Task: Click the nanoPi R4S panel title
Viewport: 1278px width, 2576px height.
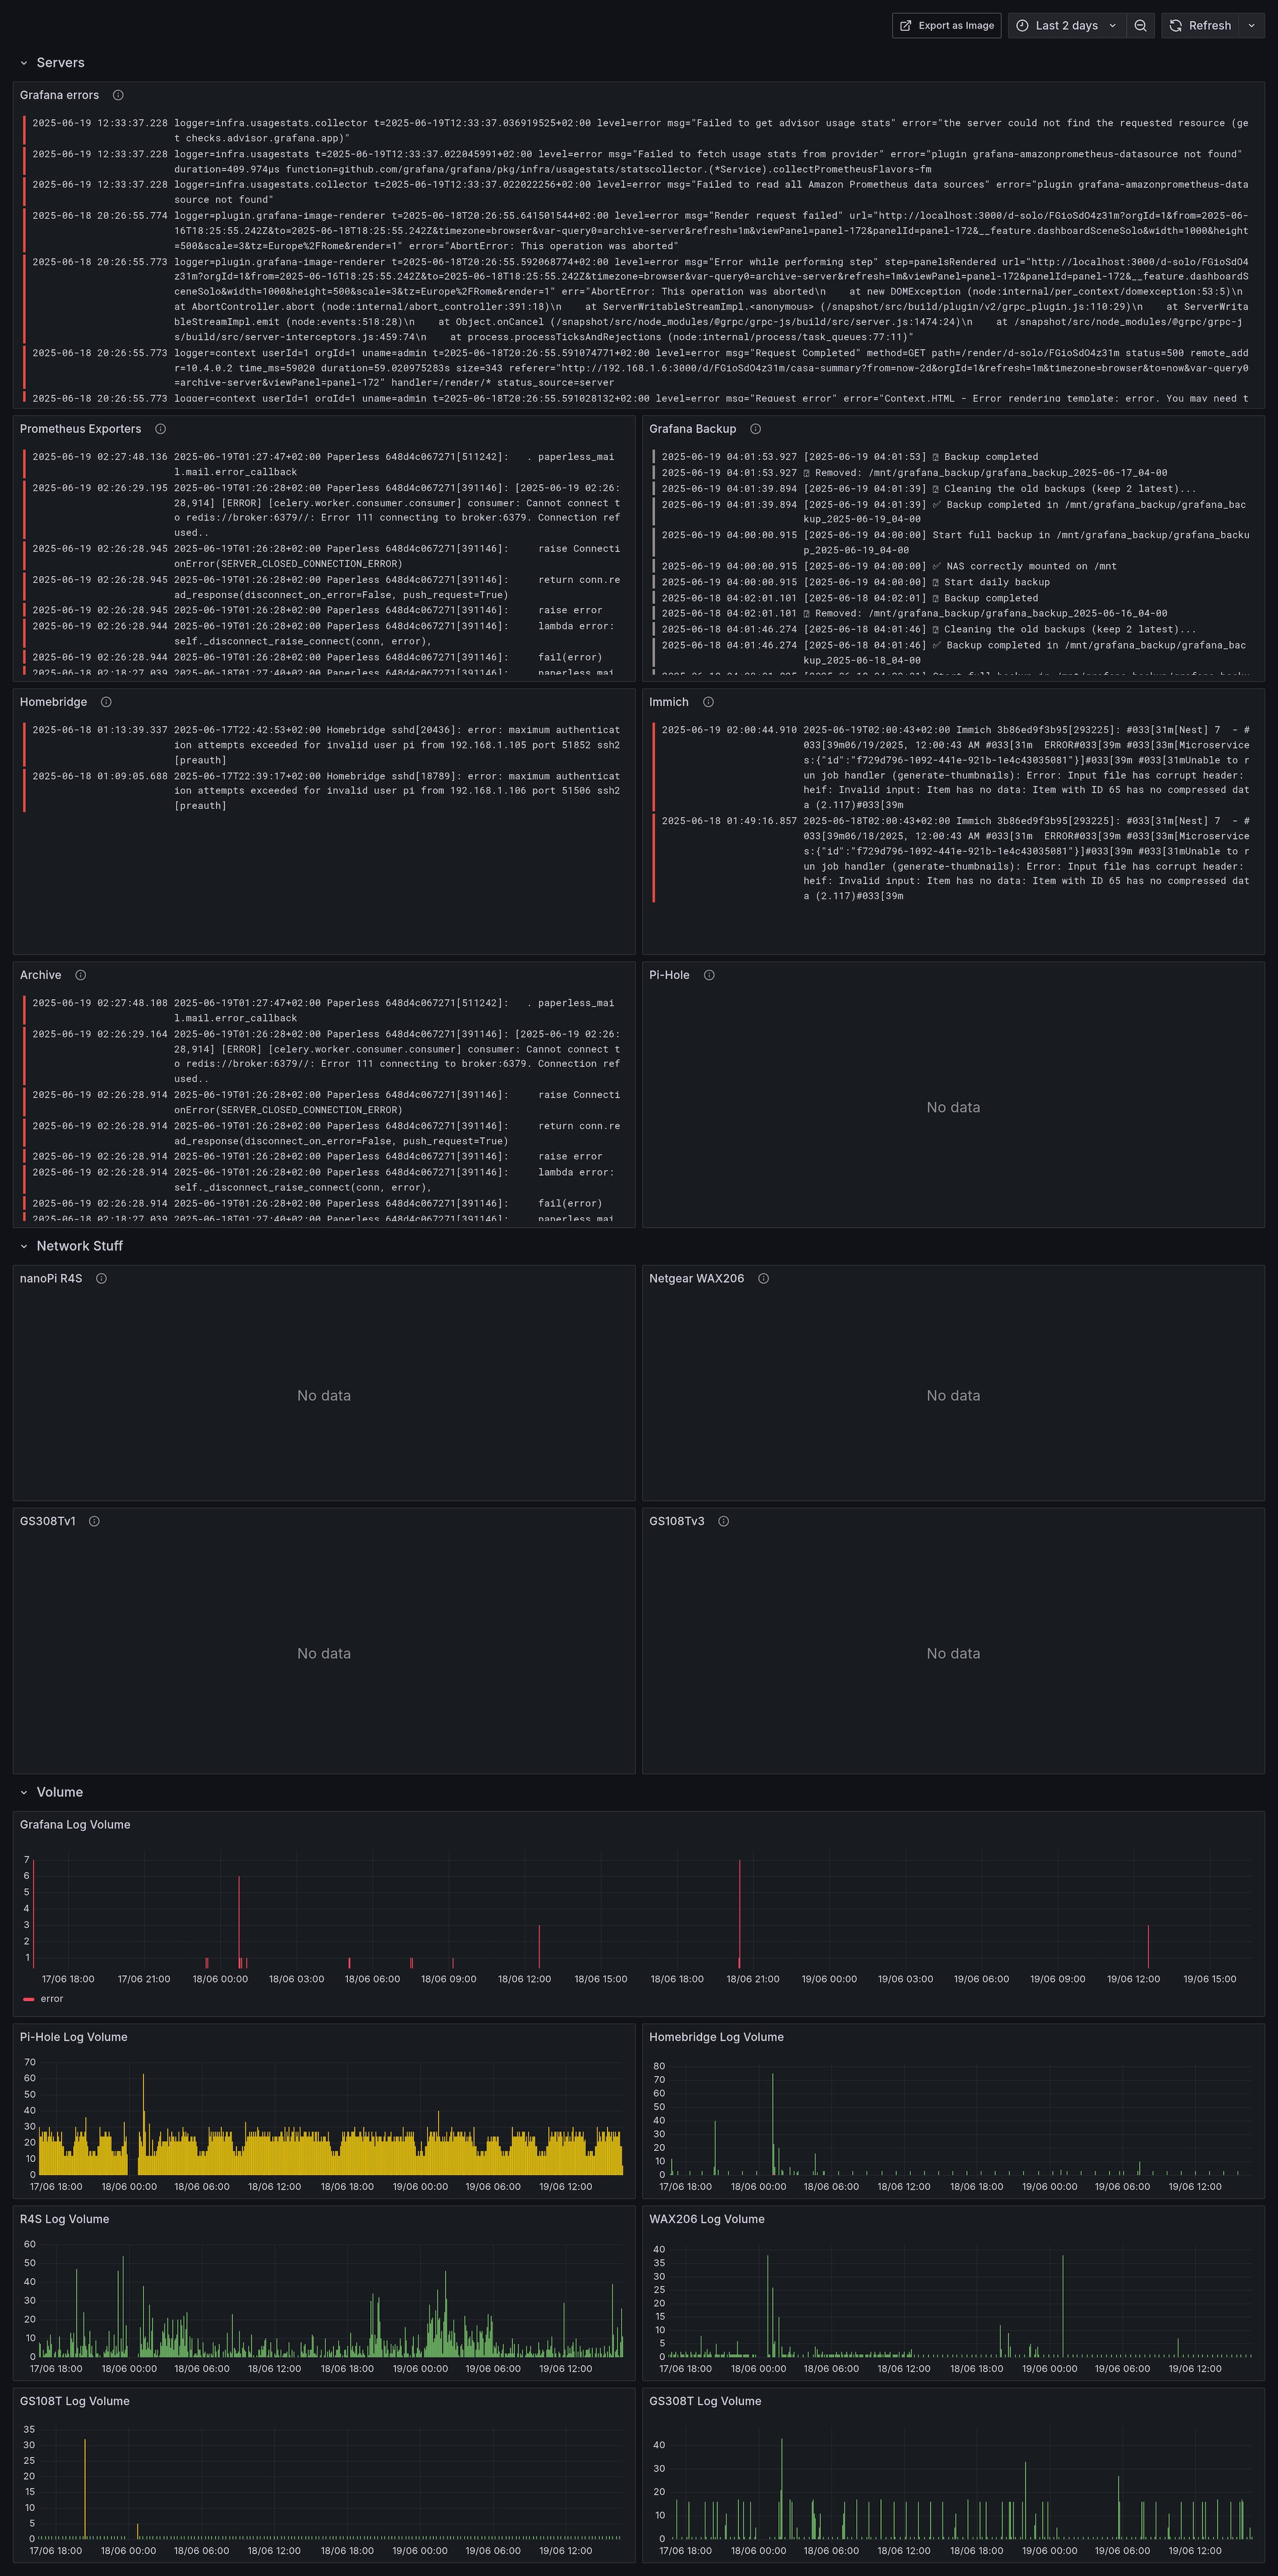Action: tap(51, 1278)
